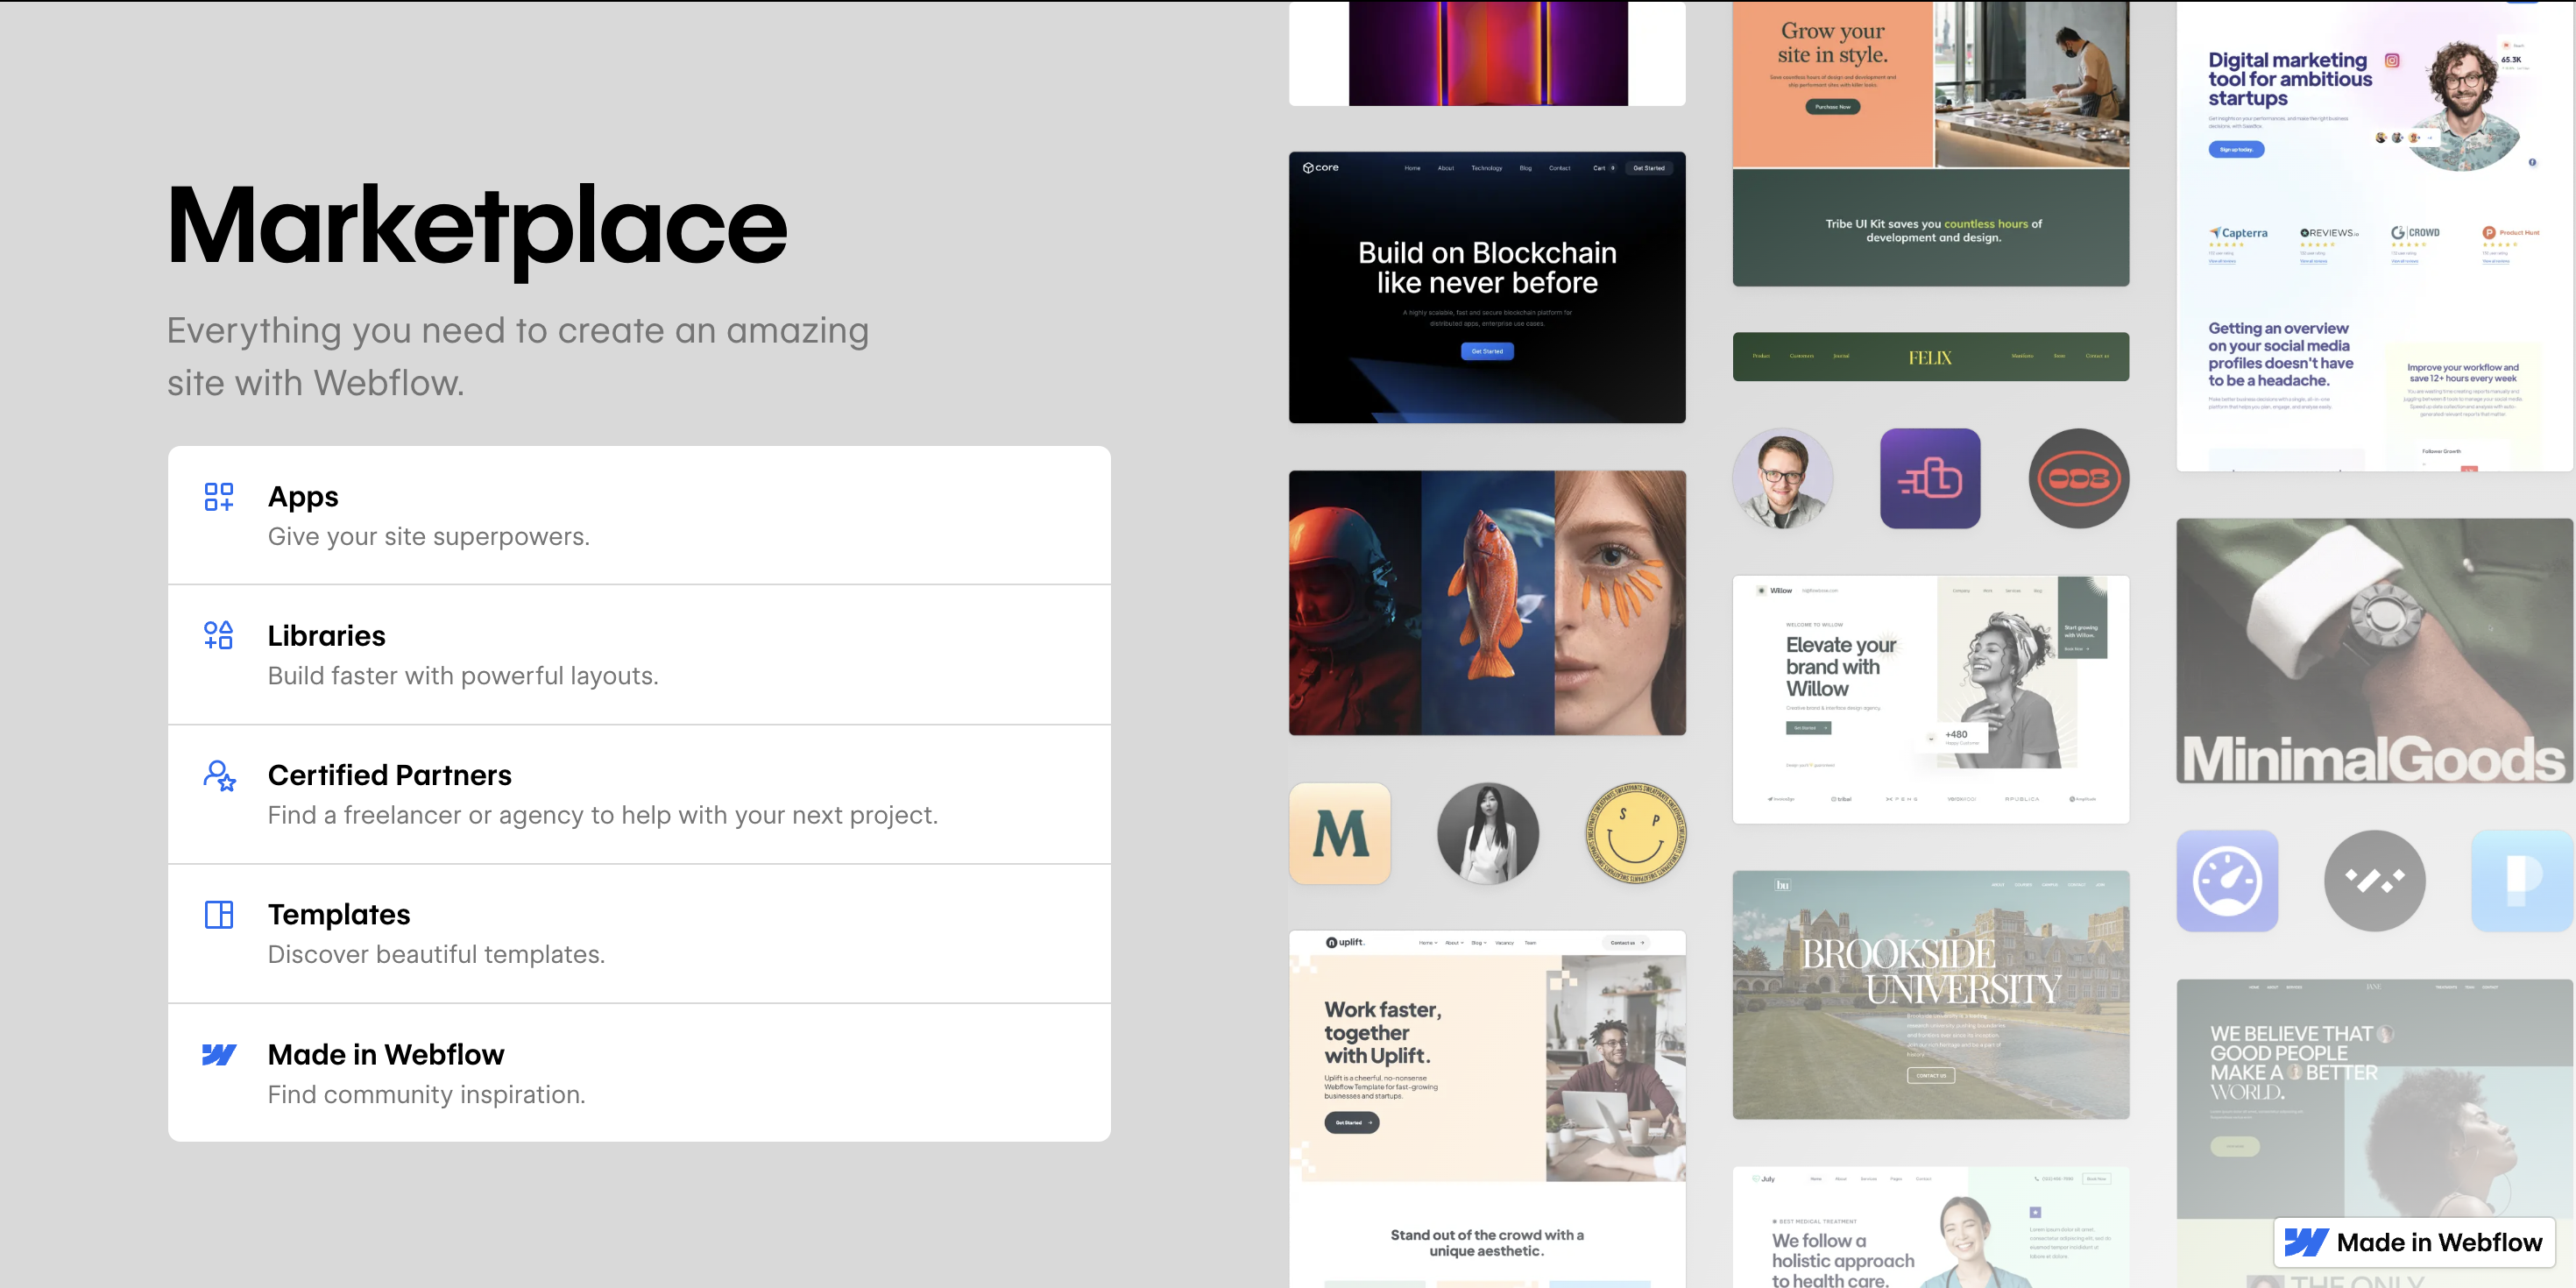
Task: Open the We Believe That Good People thumbnail
Action: point(2375,1134)
